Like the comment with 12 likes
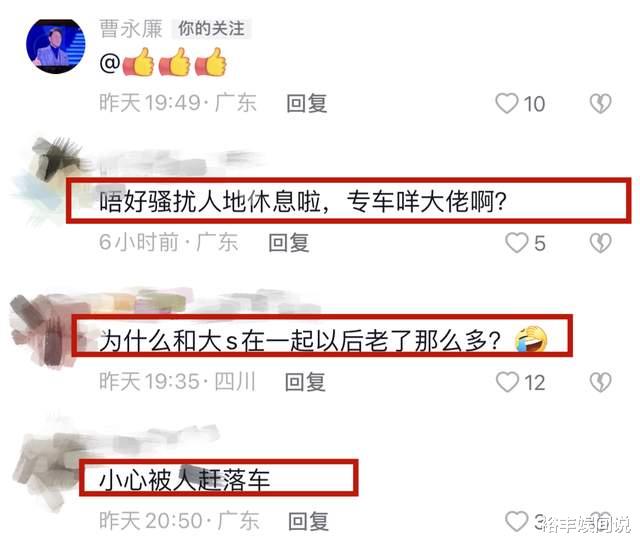The image size is (640, 546). [x=507, y=382]
